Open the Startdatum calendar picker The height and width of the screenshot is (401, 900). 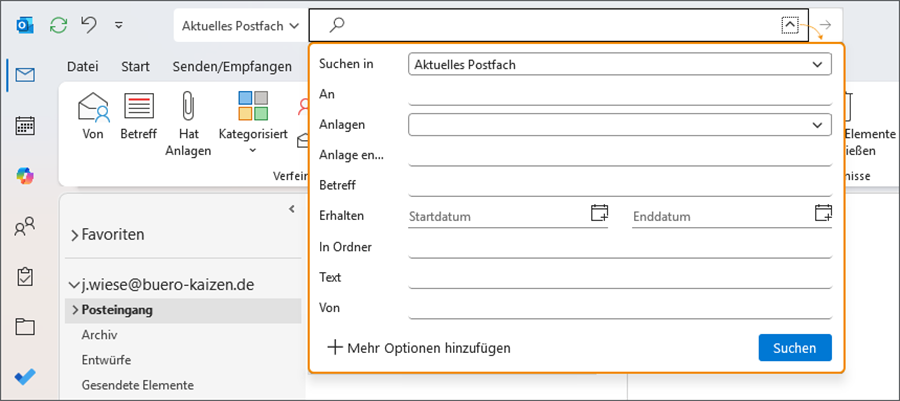(599, 212)
